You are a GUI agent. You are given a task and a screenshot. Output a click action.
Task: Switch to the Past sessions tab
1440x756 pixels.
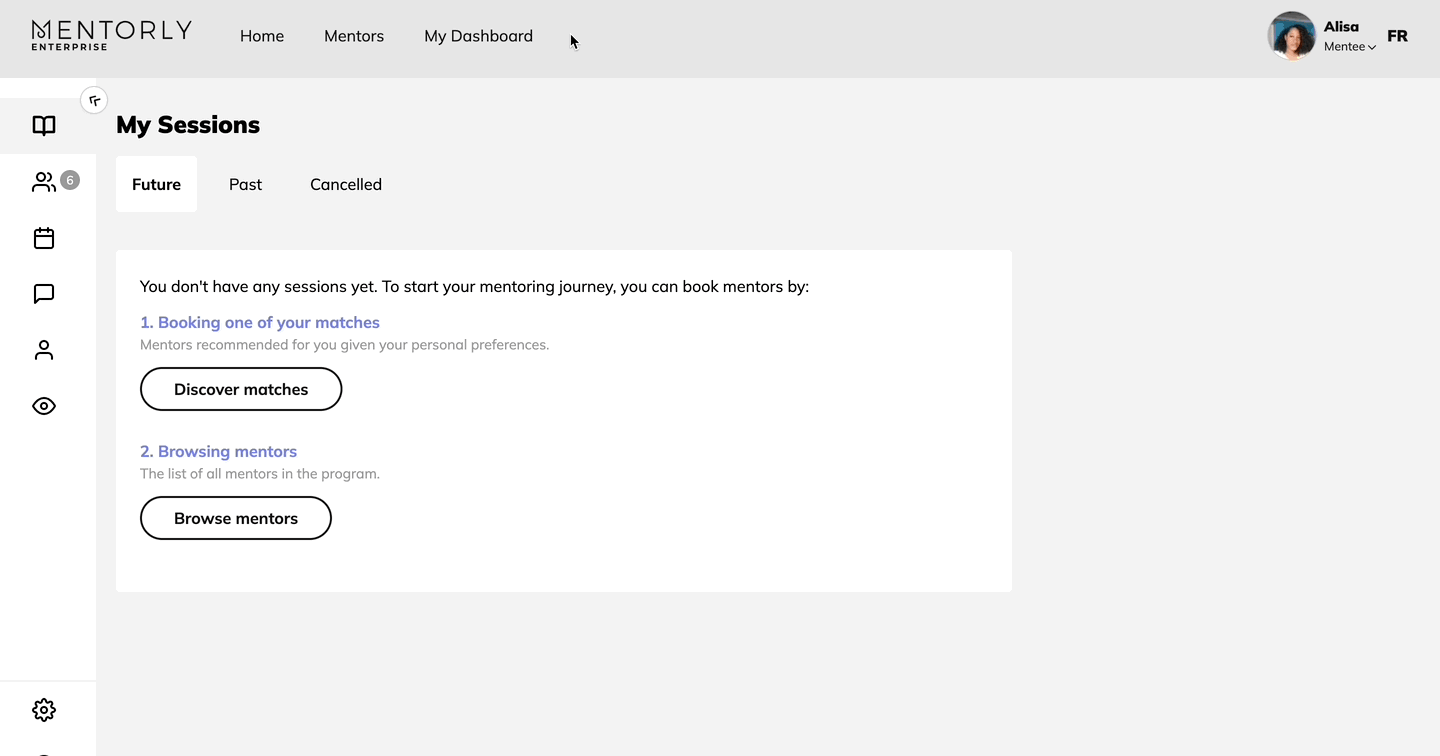click(x=245, y=184)
